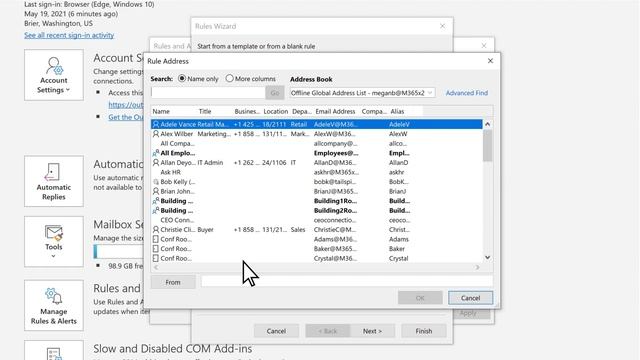640x360 pixels.
Task: Sort by Alias column header
Action: tap(397, 111)
